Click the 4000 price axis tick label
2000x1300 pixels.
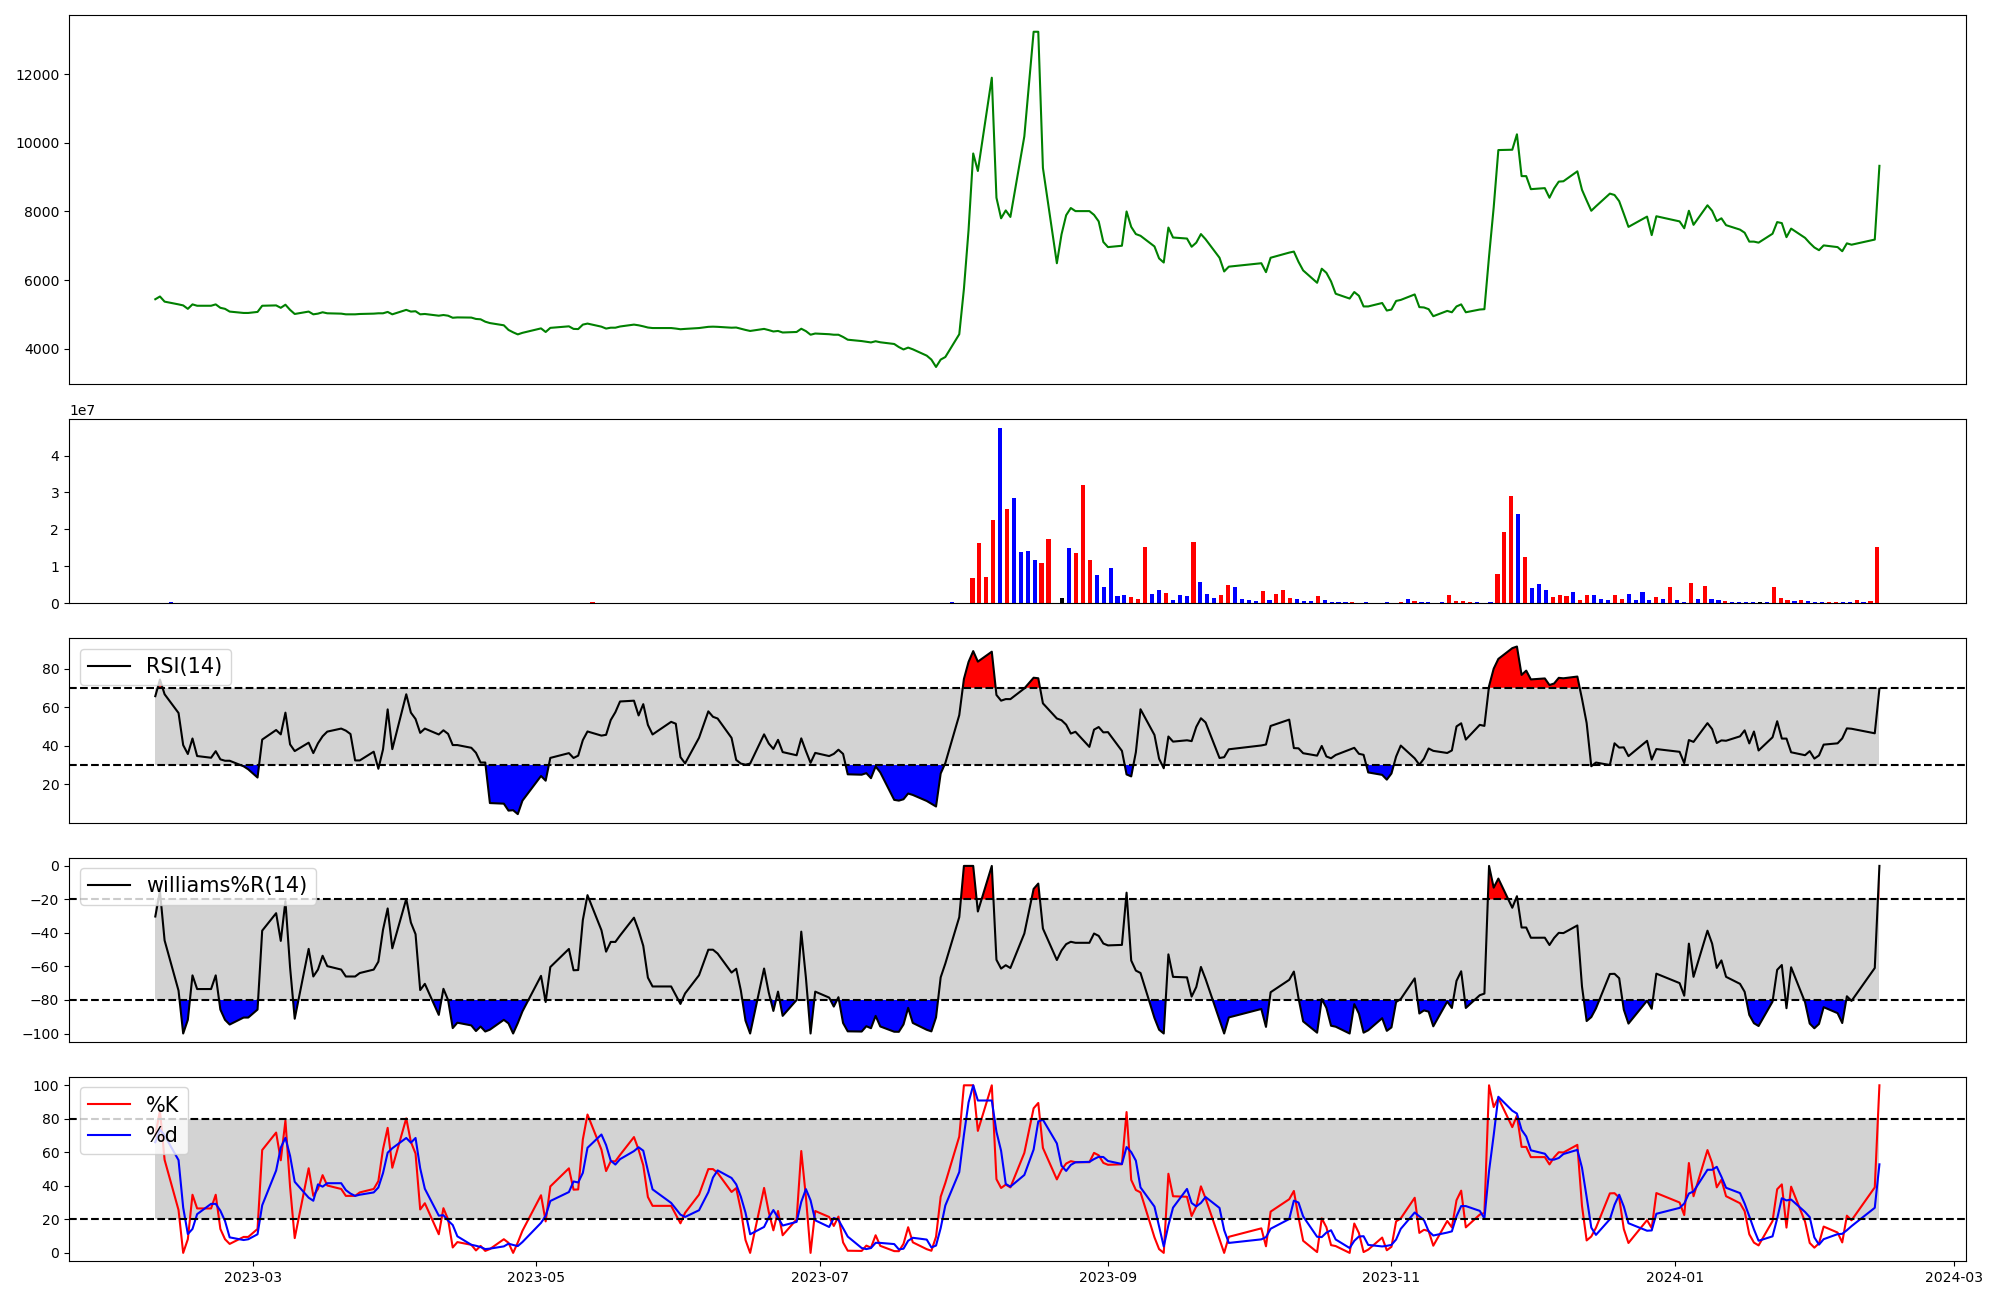[41, 350]
